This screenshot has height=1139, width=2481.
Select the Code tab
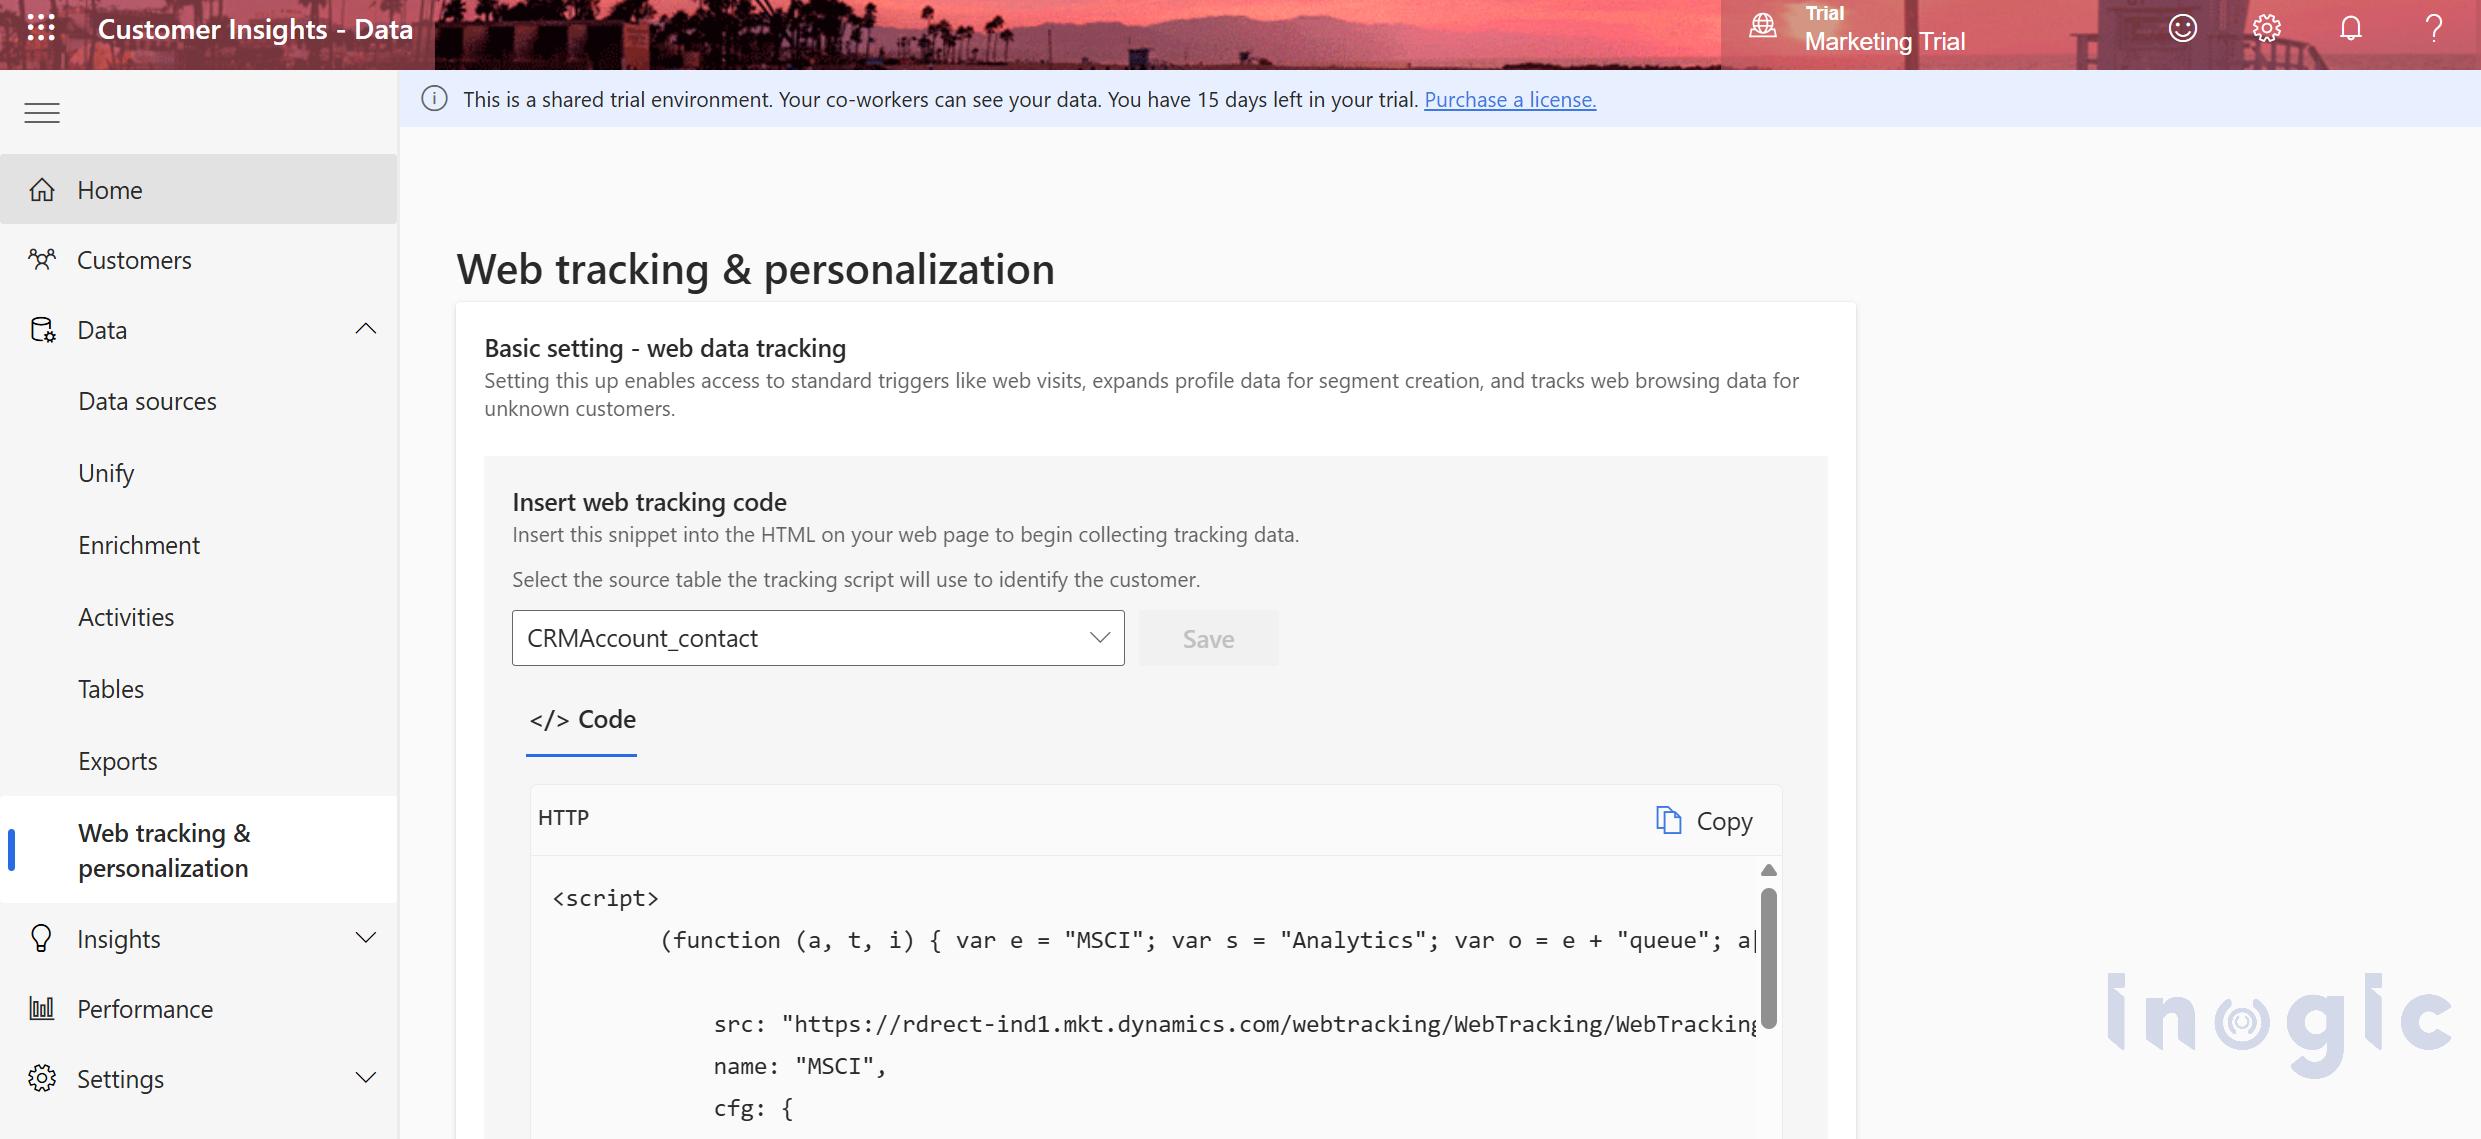pyautogui.click(x=582, y=720)
